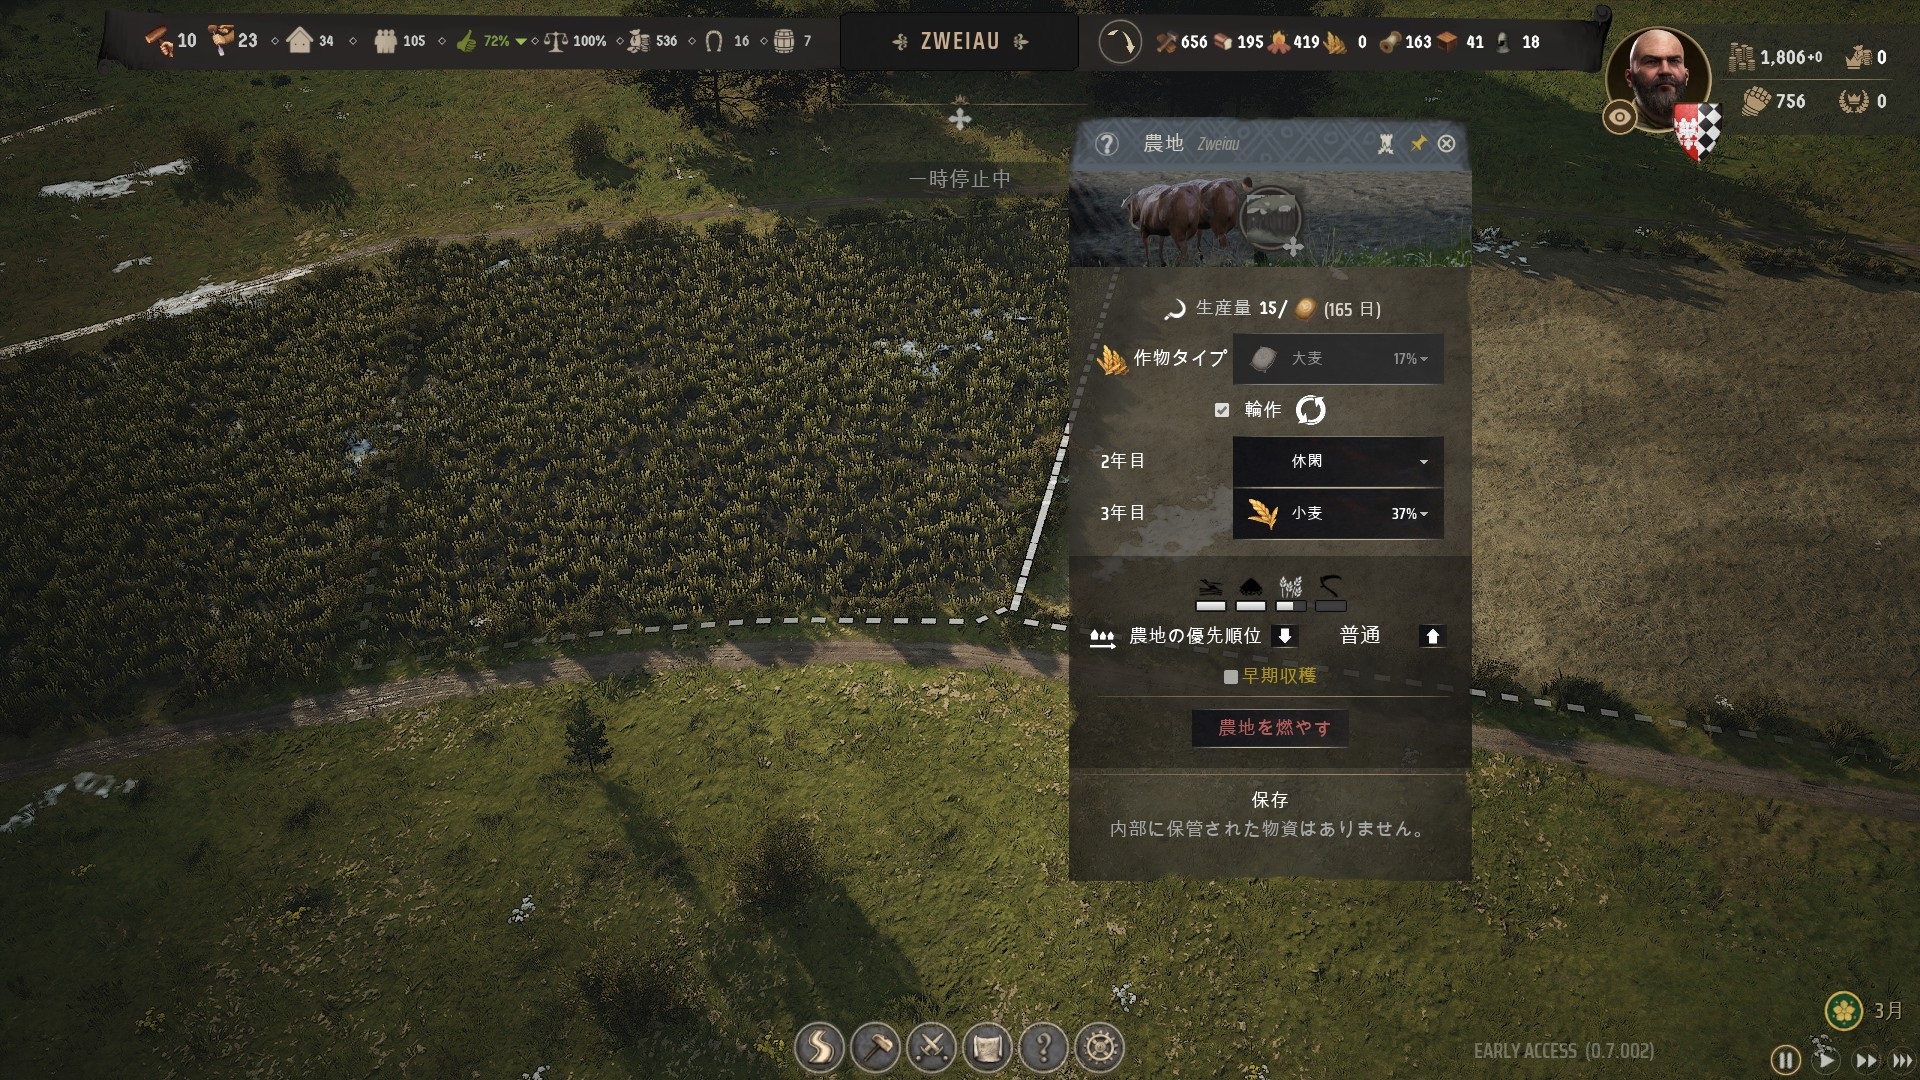Open the ship wheel settings icon
The width and height of the screenshot is (1920, 1080).
tap(1099, 1048)
